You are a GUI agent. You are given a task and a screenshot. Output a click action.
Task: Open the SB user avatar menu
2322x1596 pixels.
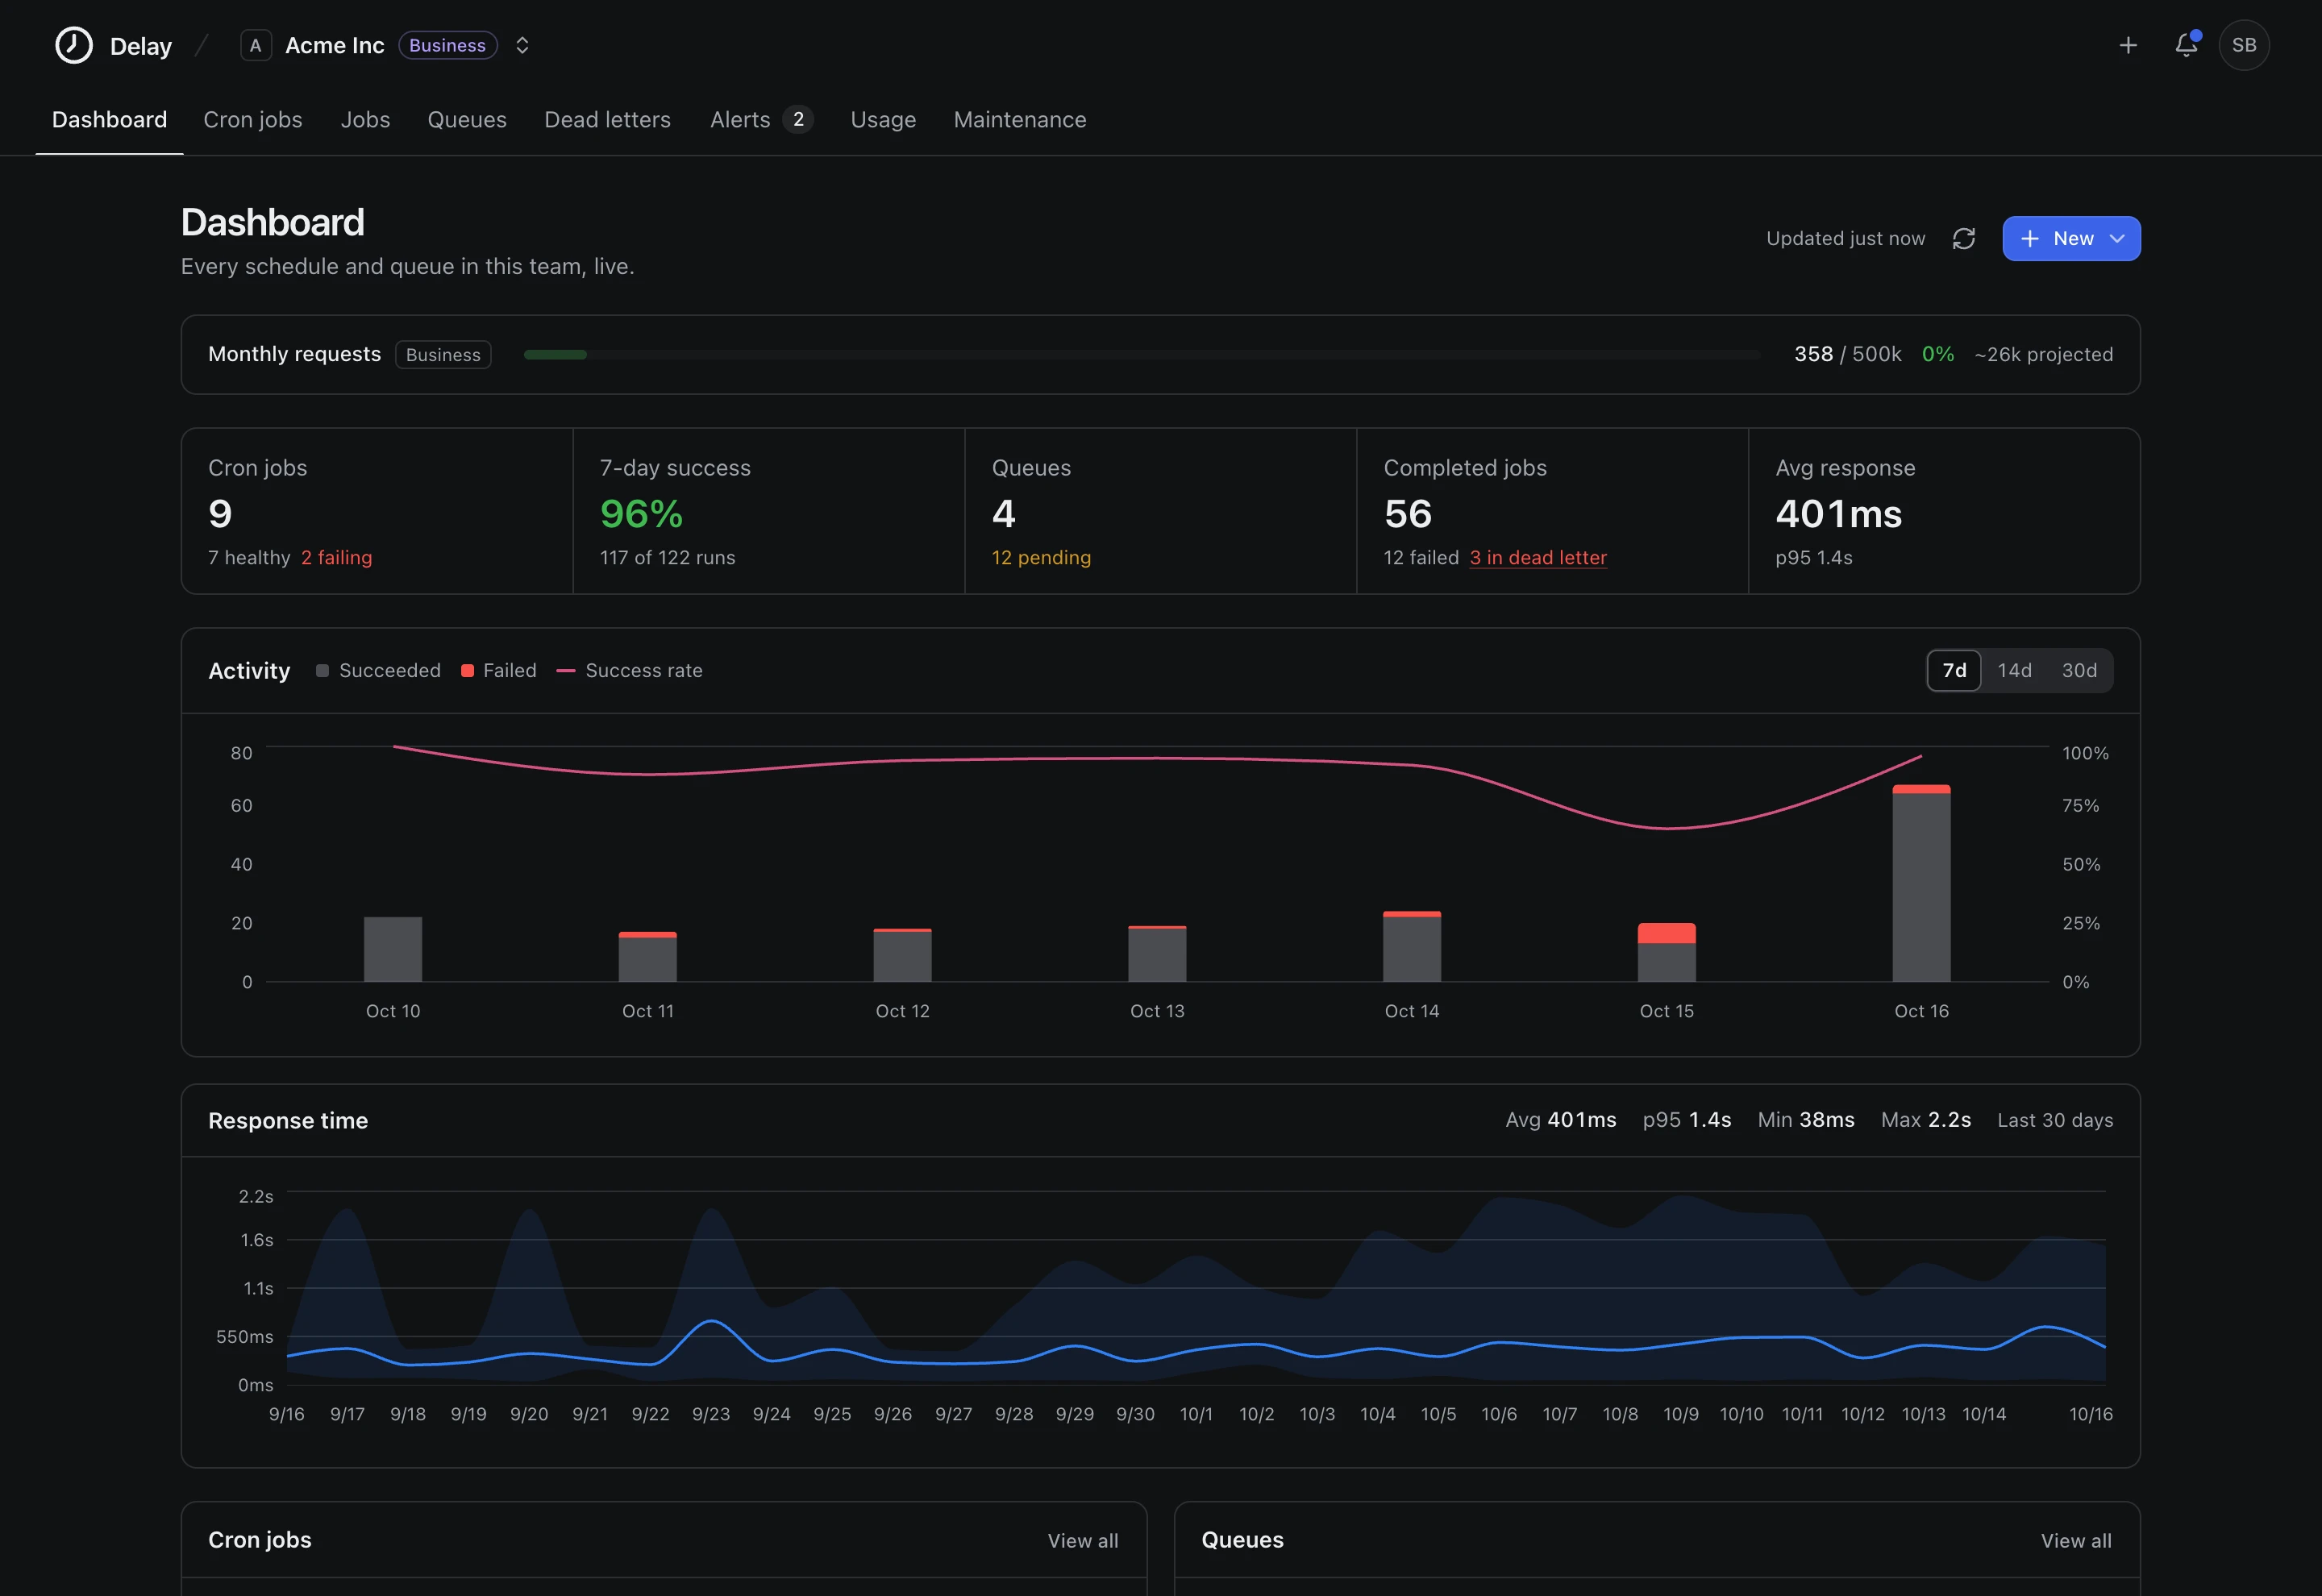(x=2244, y=45)
